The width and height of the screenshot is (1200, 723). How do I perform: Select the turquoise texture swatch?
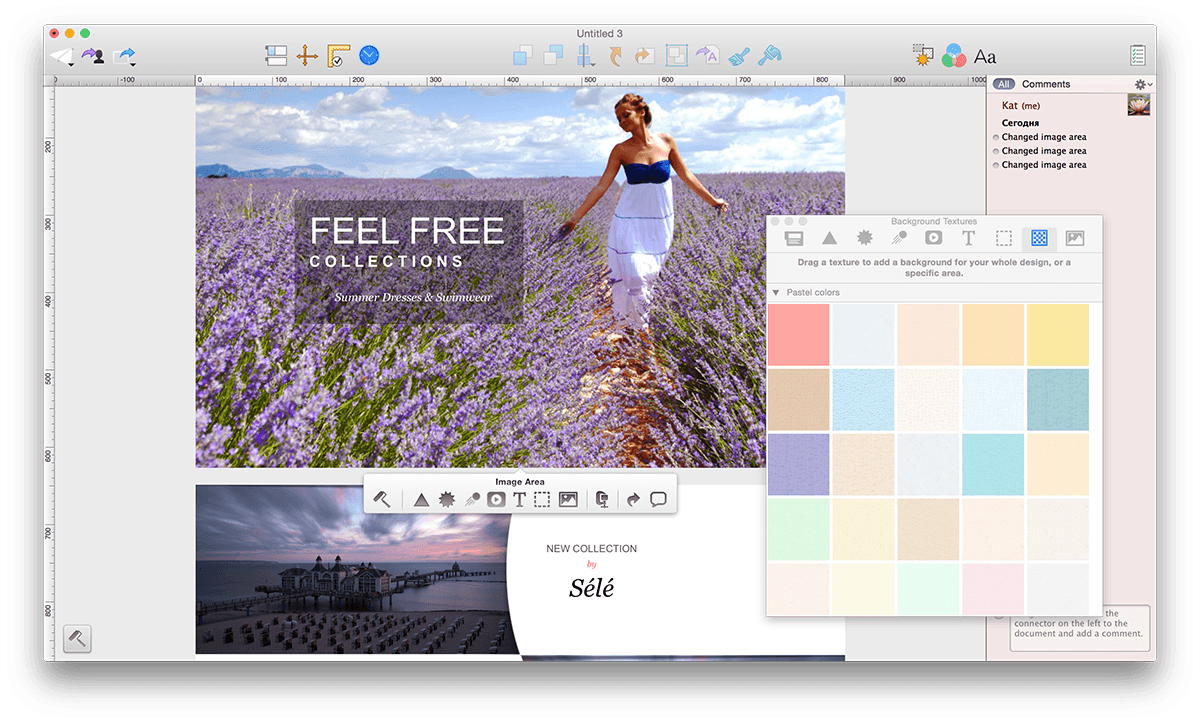click(x=993, y=464)
